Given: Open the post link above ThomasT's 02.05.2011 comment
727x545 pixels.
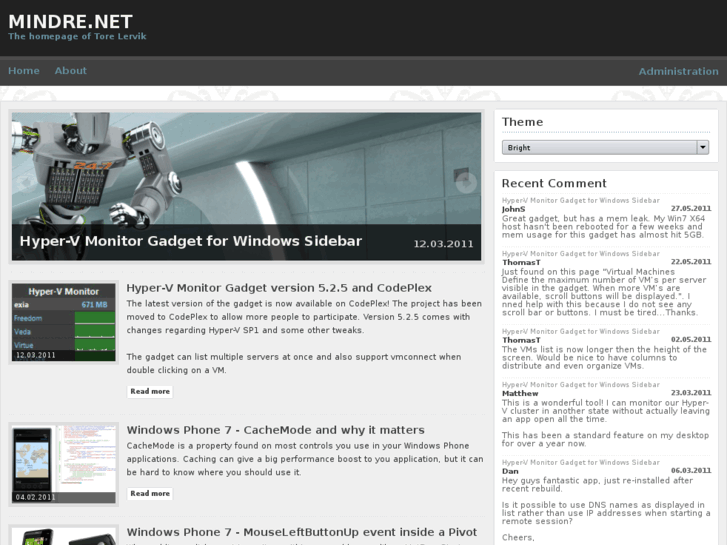Looking at the screenshot, I should coord(580,331).
